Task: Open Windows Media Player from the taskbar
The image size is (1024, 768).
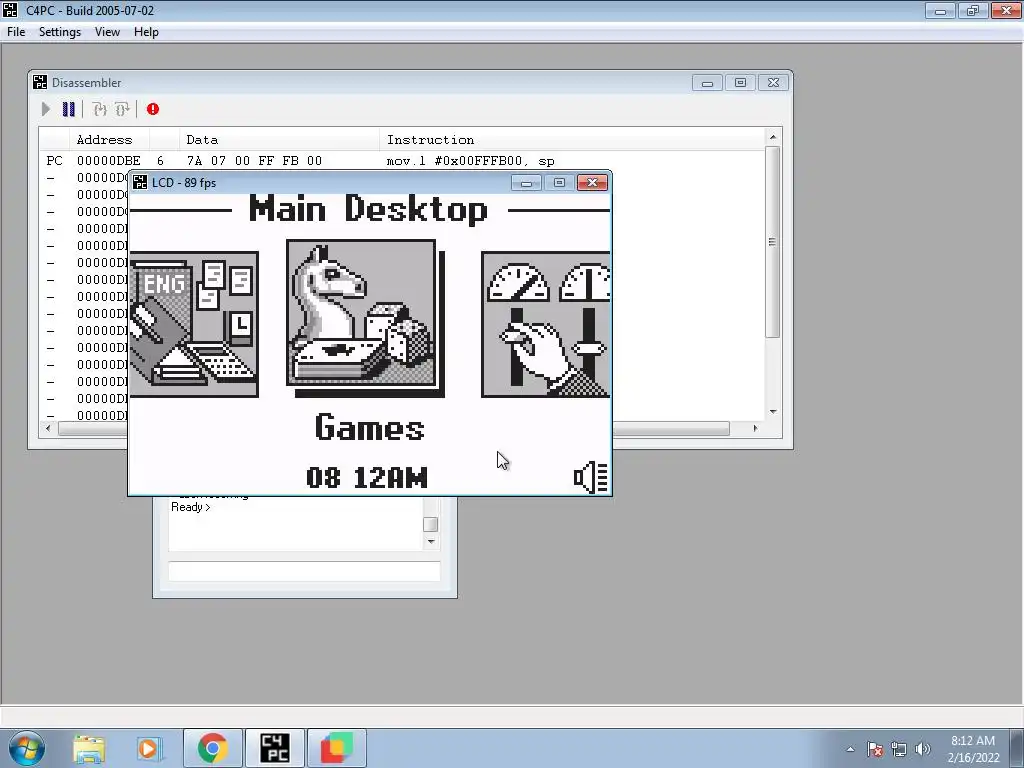Action: pyautogui.click(x=148, y=748)
